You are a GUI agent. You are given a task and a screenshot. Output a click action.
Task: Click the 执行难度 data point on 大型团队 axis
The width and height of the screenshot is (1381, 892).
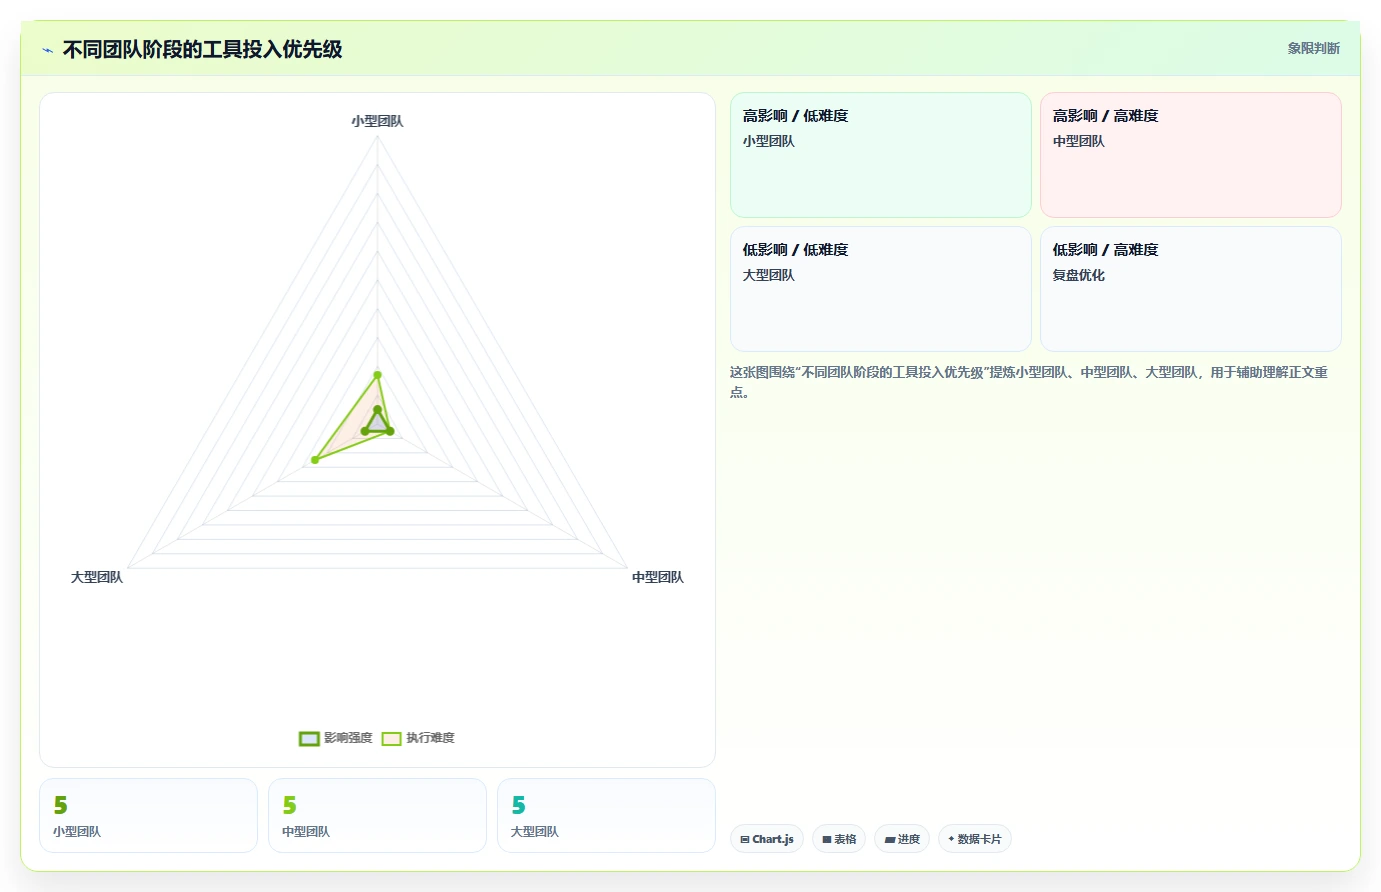click(x=315, y=460)
